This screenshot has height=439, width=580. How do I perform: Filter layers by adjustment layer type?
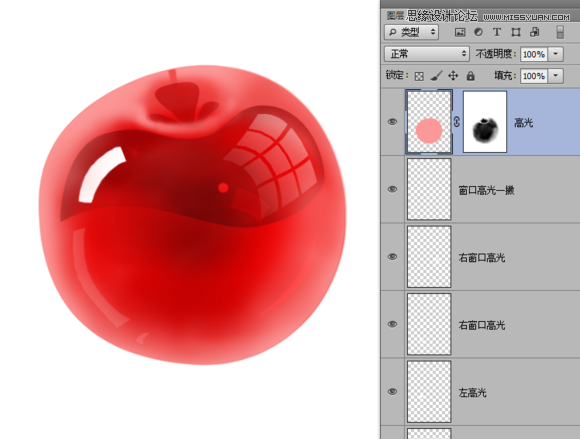(x=478, y=33)
